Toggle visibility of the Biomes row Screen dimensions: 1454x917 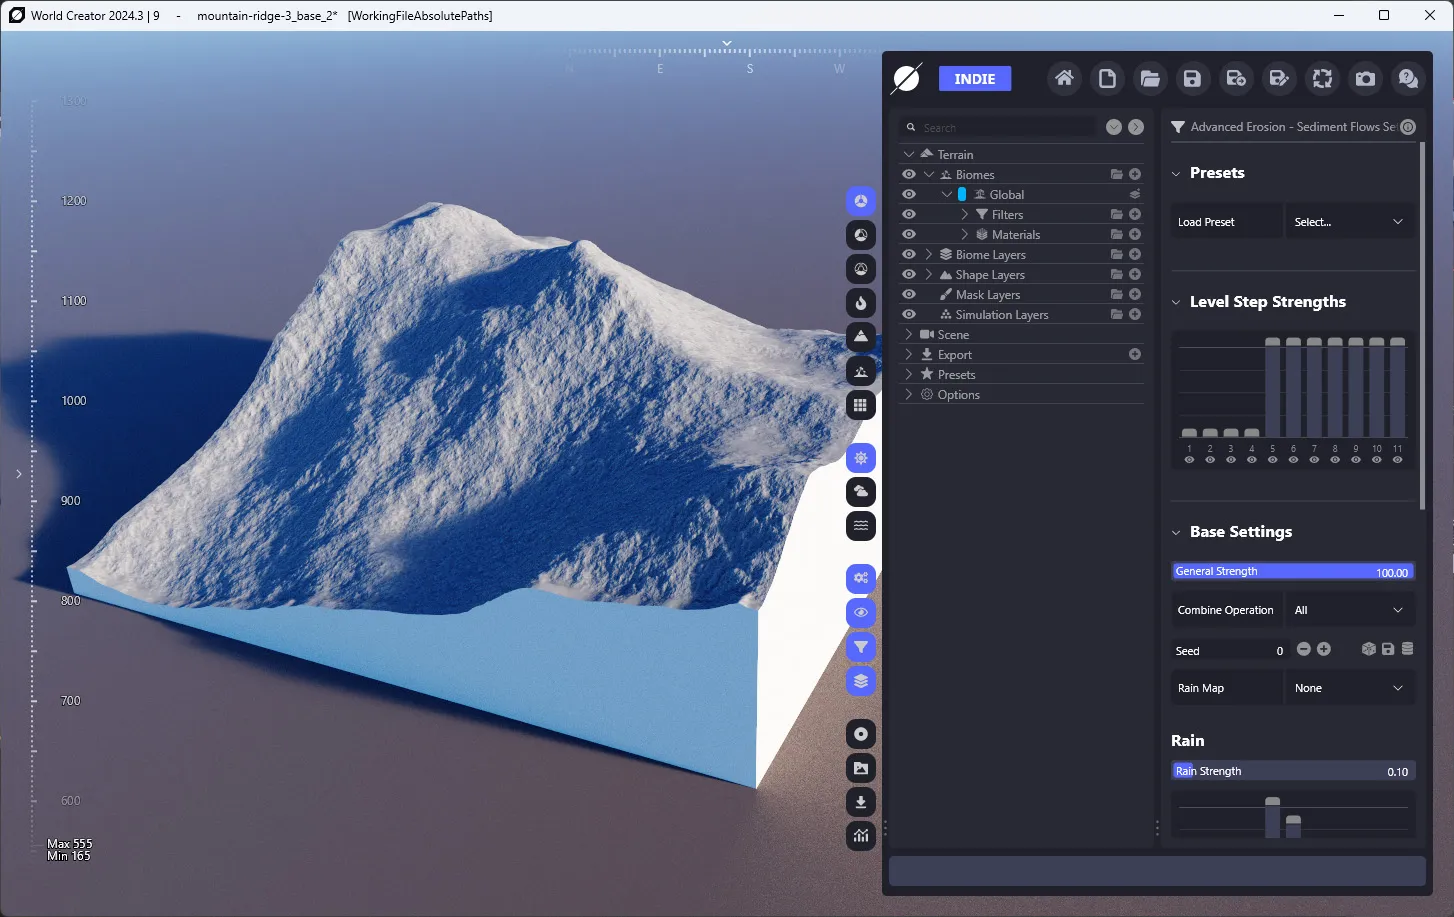point(909,174)
